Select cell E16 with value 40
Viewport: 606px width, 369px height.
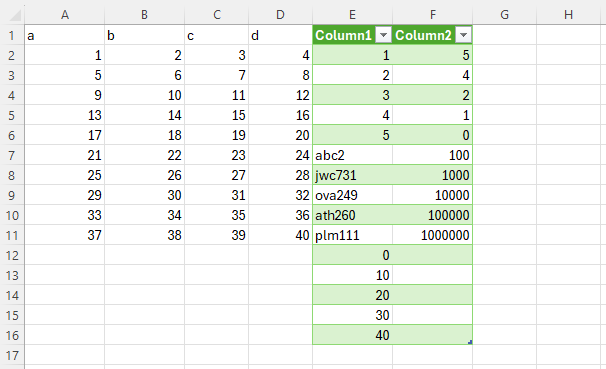coord(352,335)
